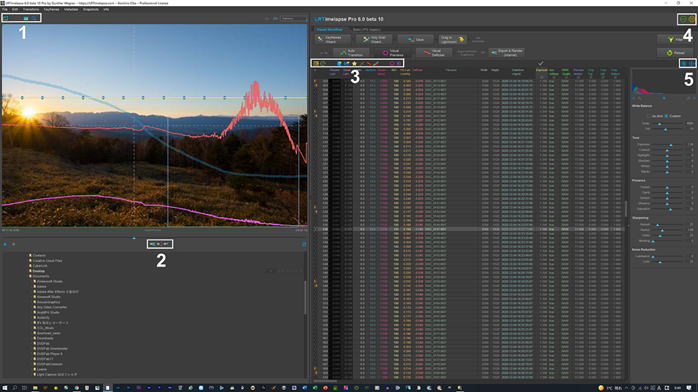Open the dropdown at preview top right
Viewport: 698px width, 392px height.
294,18
